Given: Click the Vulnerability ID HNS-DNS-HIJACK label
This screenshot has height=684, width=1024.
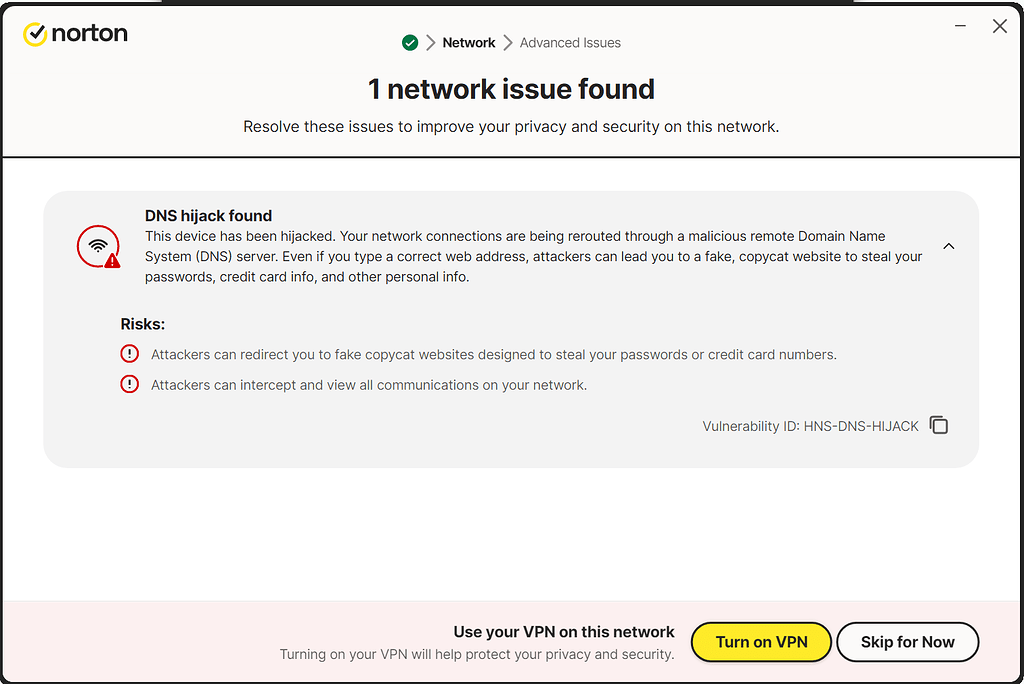Looking at the screenshot, I should click(811, 425).
